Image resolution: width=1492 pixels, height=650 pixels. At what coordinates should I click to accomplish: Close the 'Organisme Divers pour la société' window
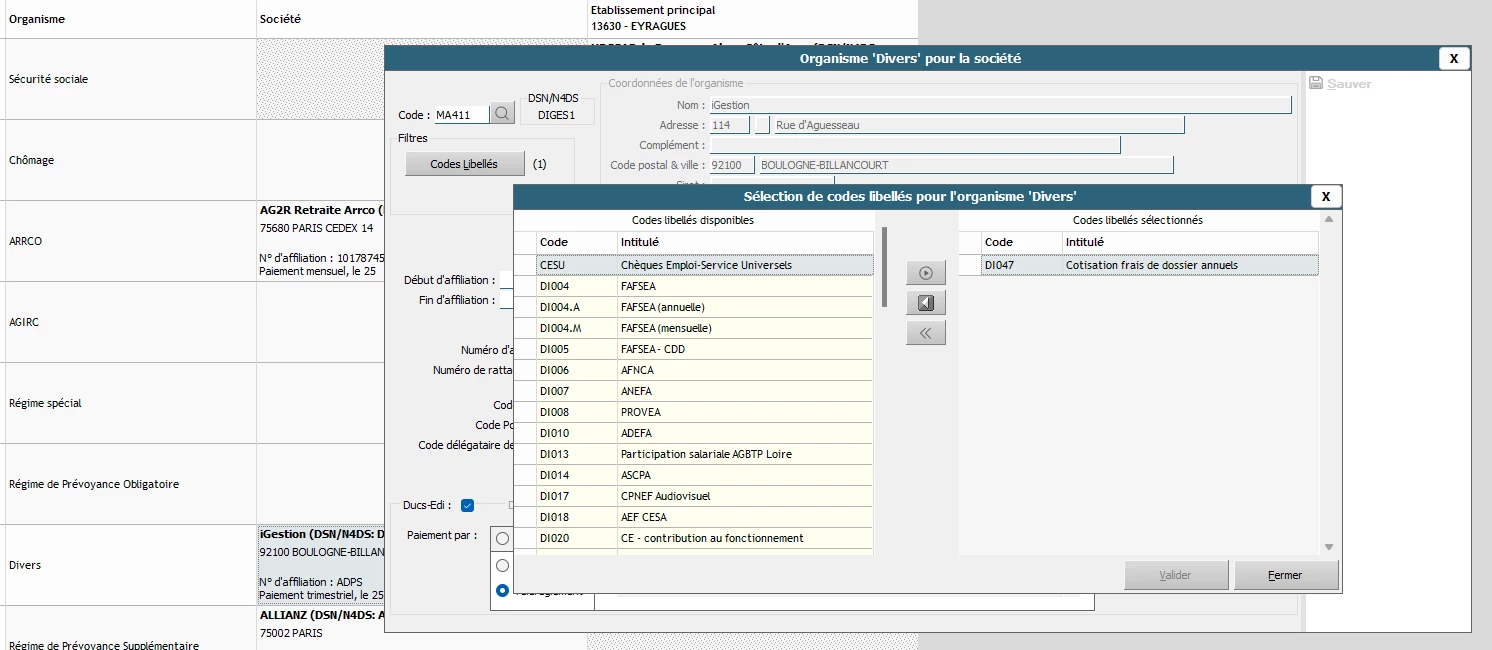[x=1454, y=59]
